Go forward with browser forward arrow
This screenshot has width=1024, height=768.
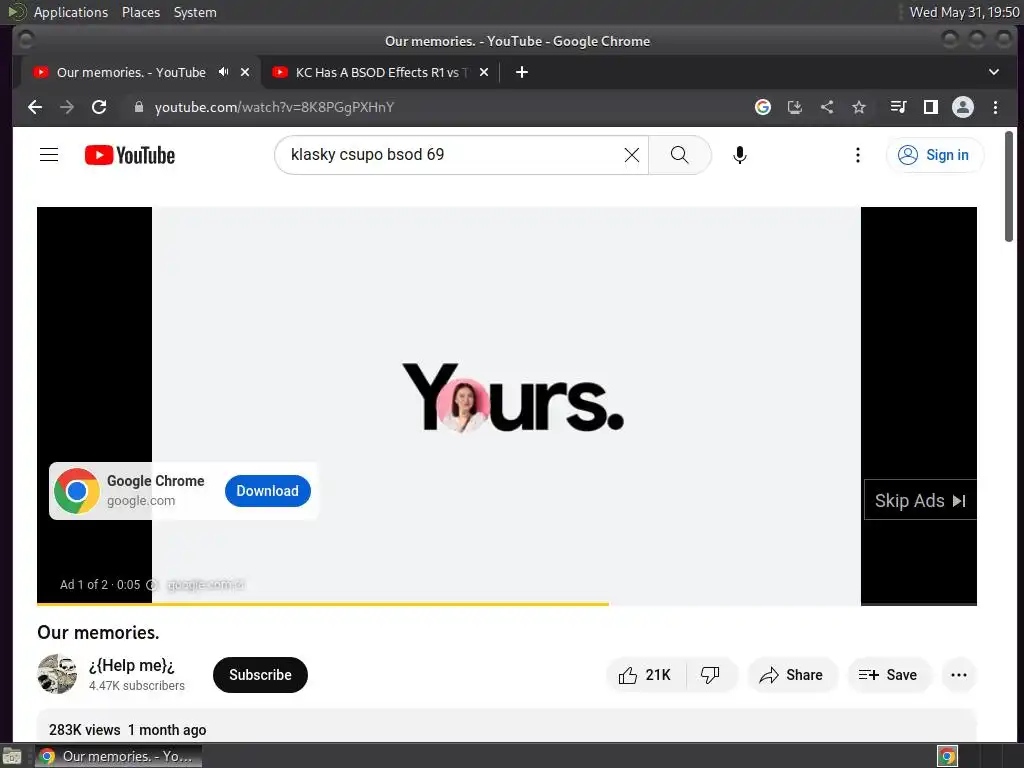[x=67, y=107]
